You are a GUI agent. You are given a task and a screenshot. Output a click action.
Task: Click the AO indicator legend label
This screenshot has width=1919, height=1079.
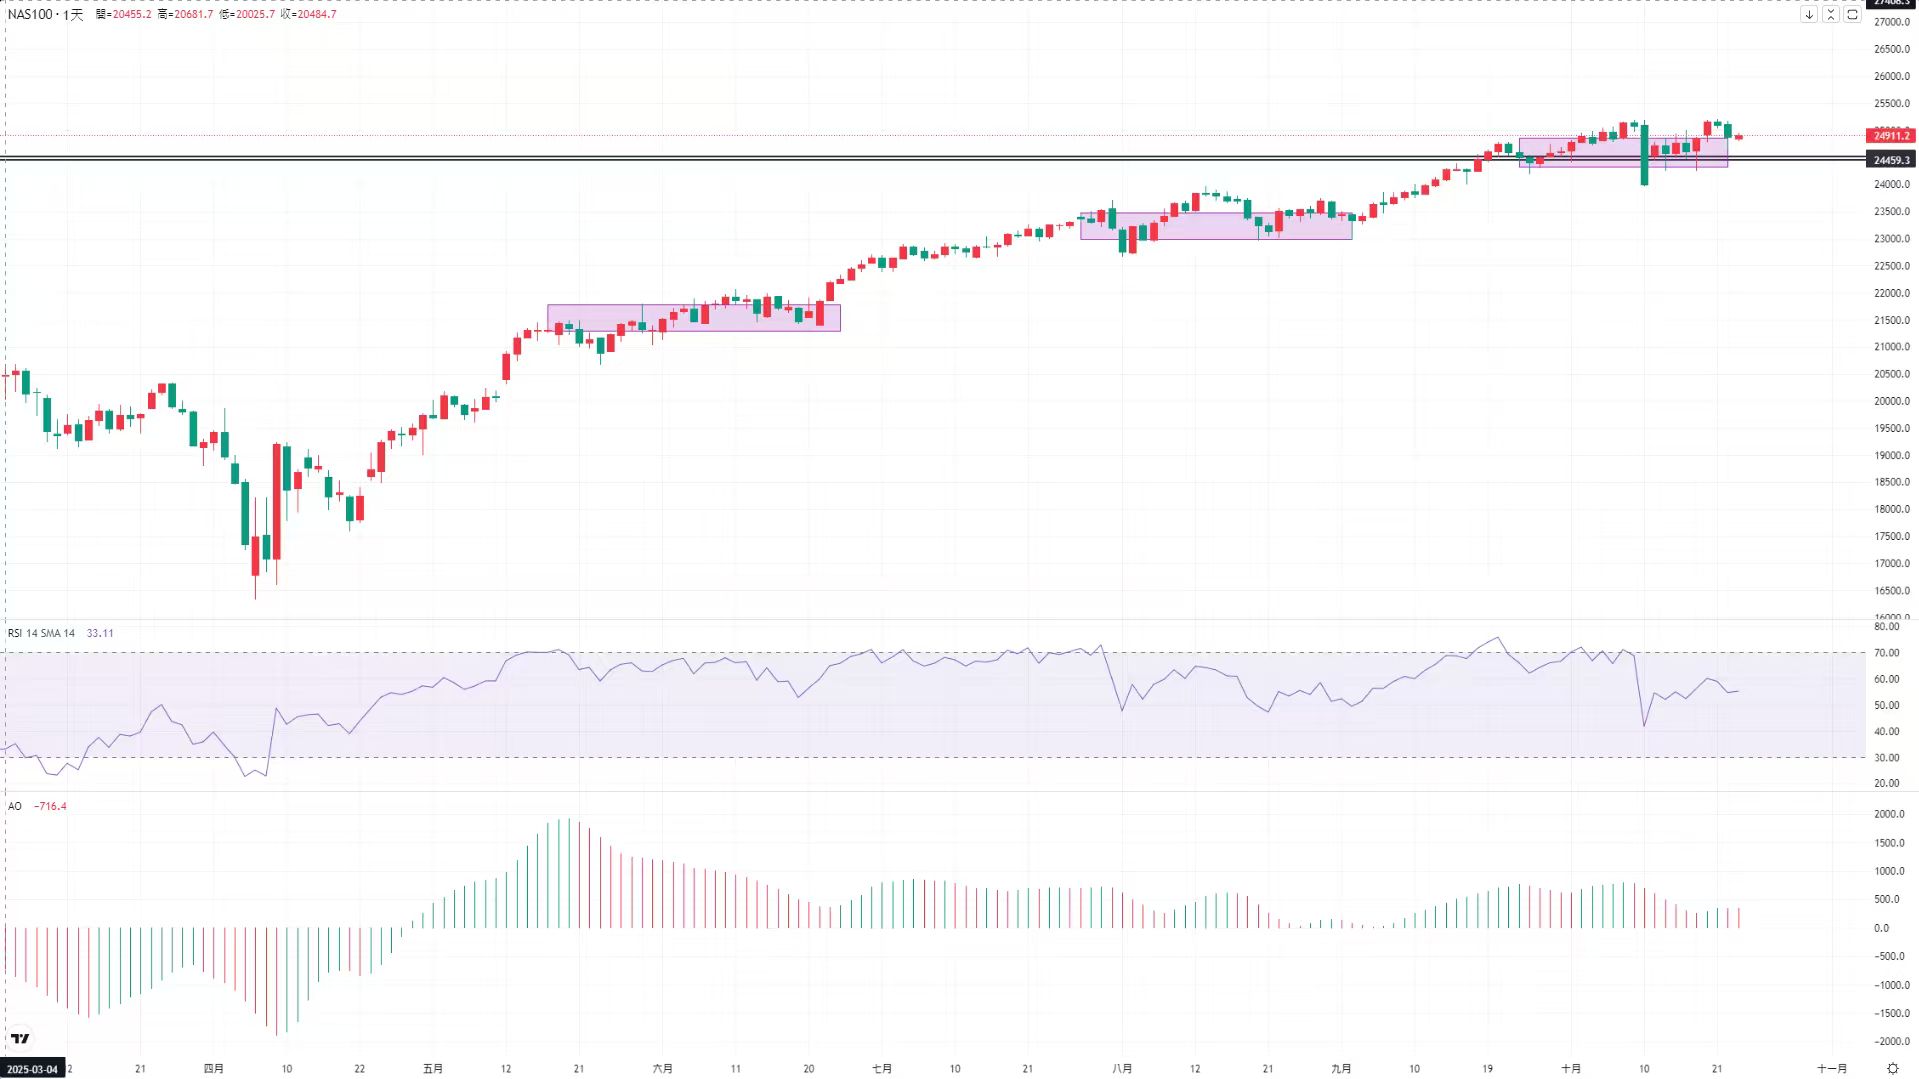click(x=15, y=807)
